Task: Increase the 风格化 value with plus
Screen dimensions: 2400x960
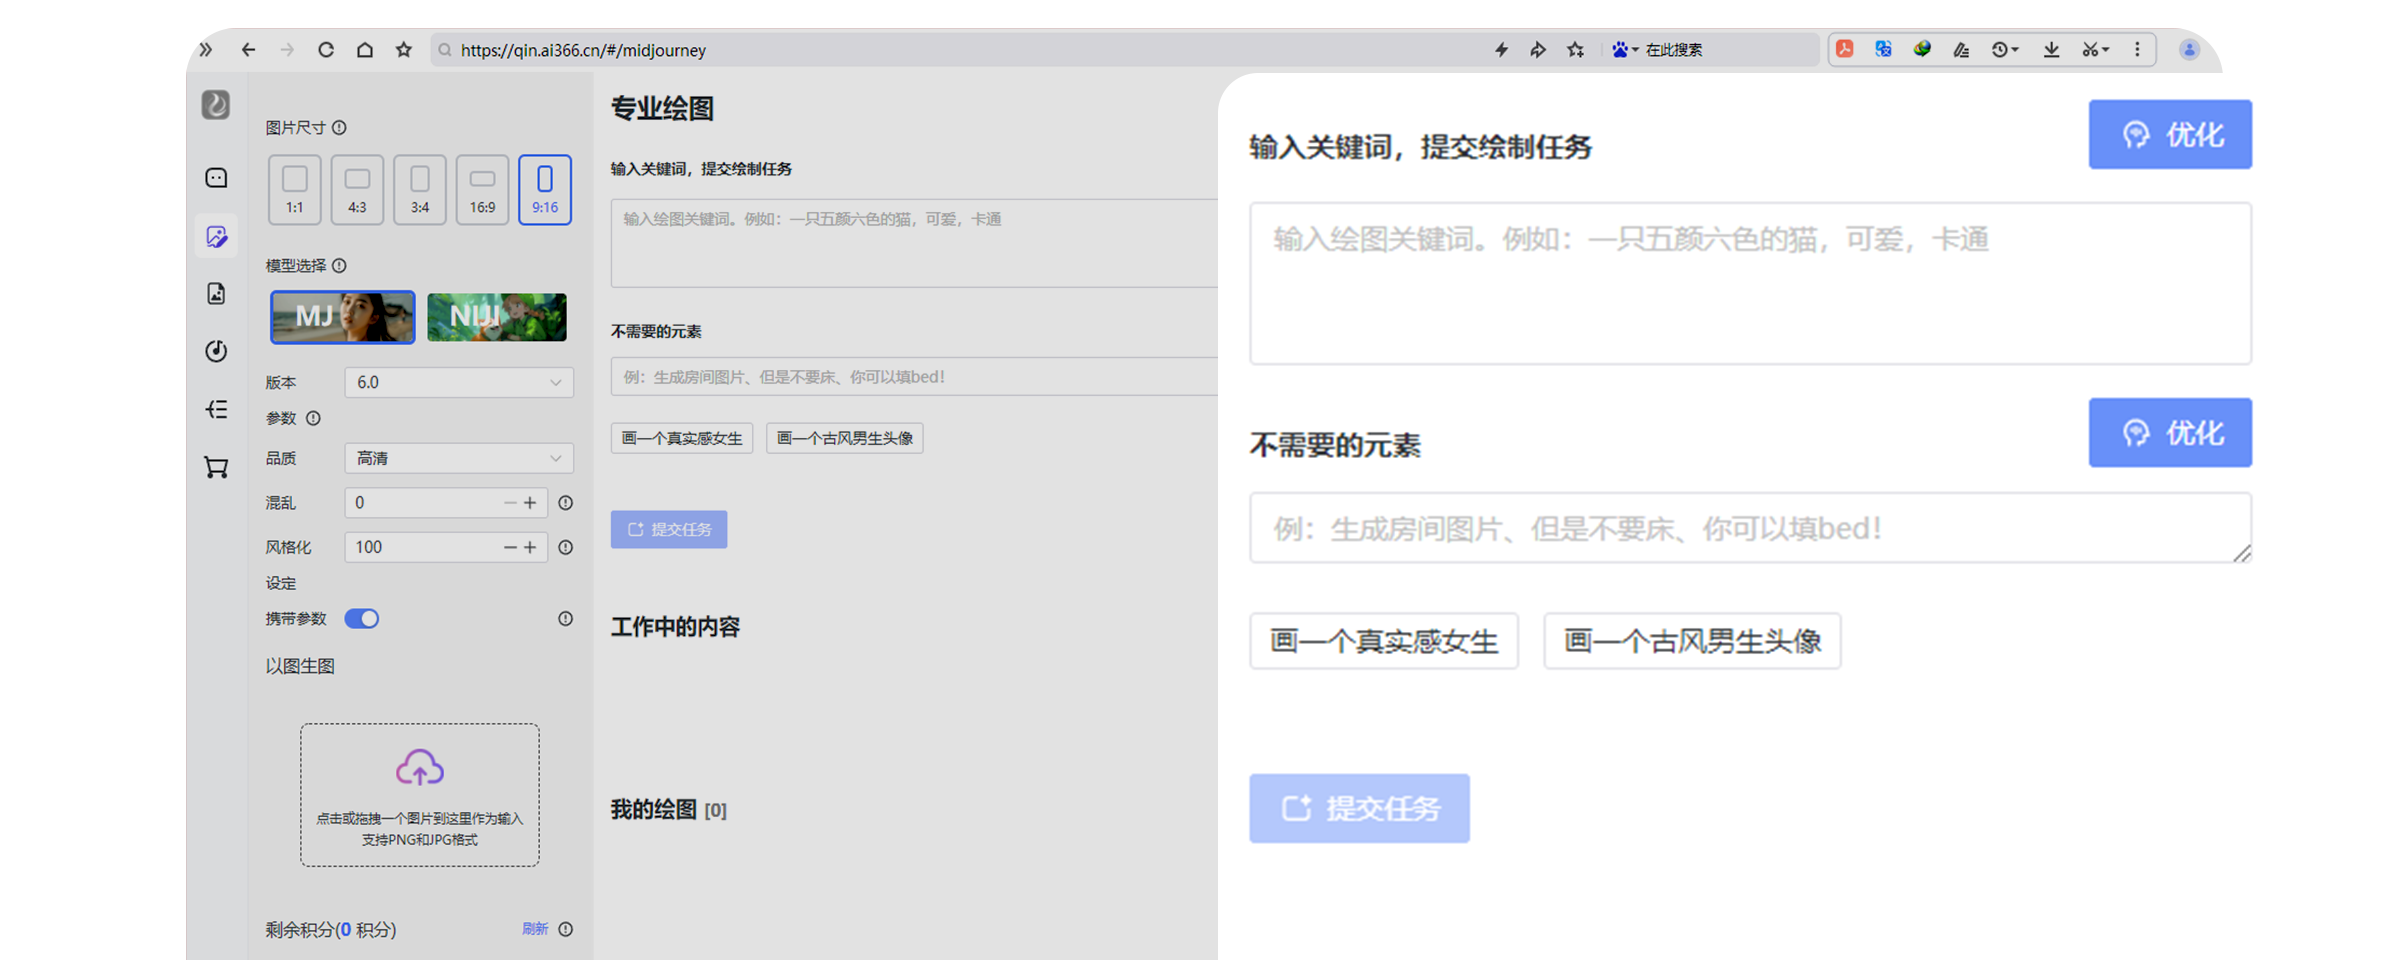Action: tap(531, 547)
